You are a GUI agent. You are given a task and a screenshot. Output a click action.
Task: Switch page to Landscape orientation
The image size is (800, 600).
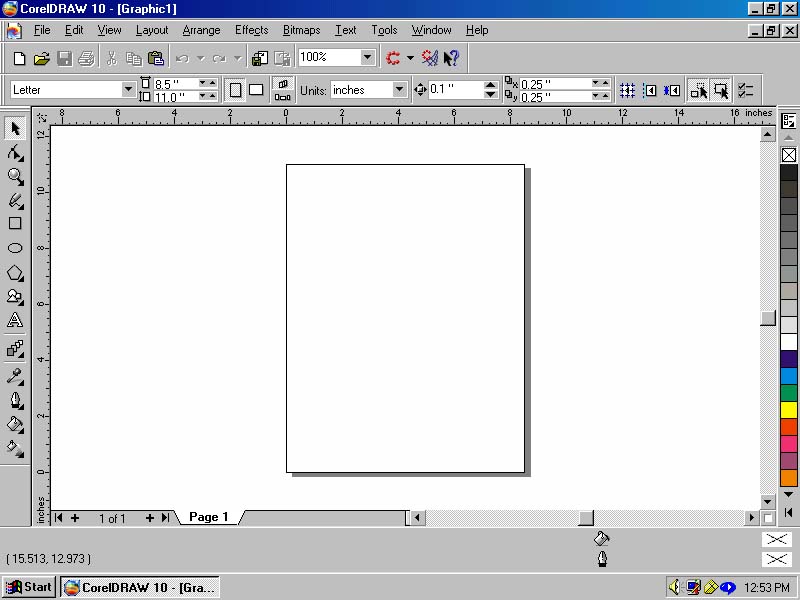[x=256, y=90]
